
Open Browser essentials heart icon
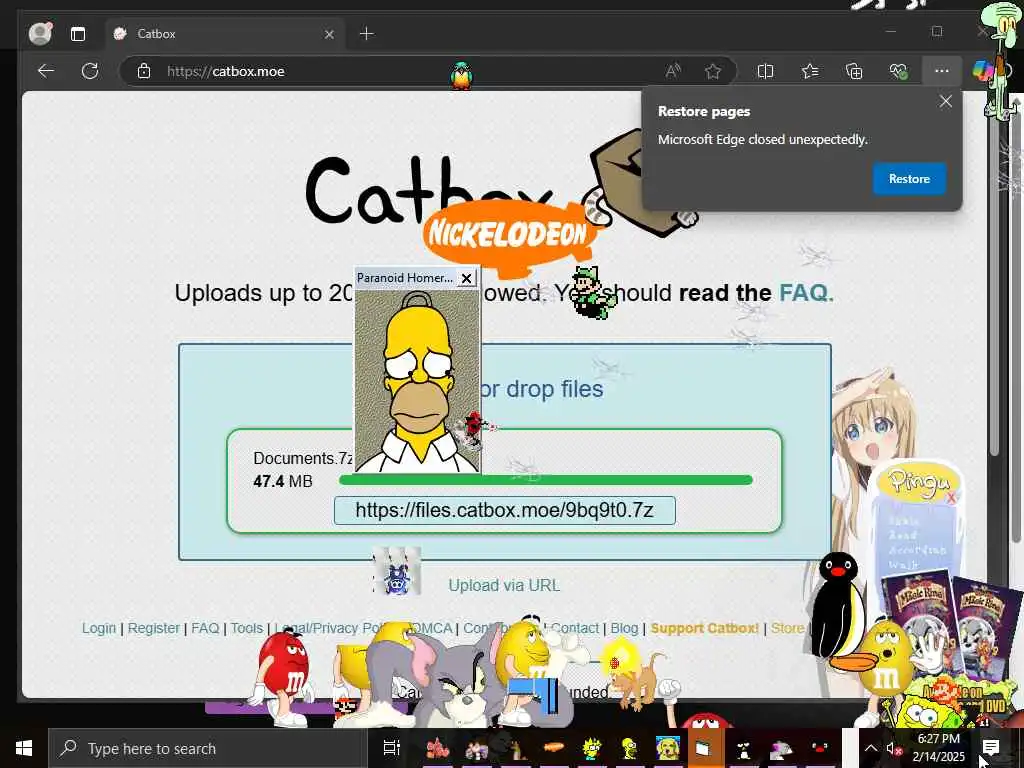click(x=898, y=71)
